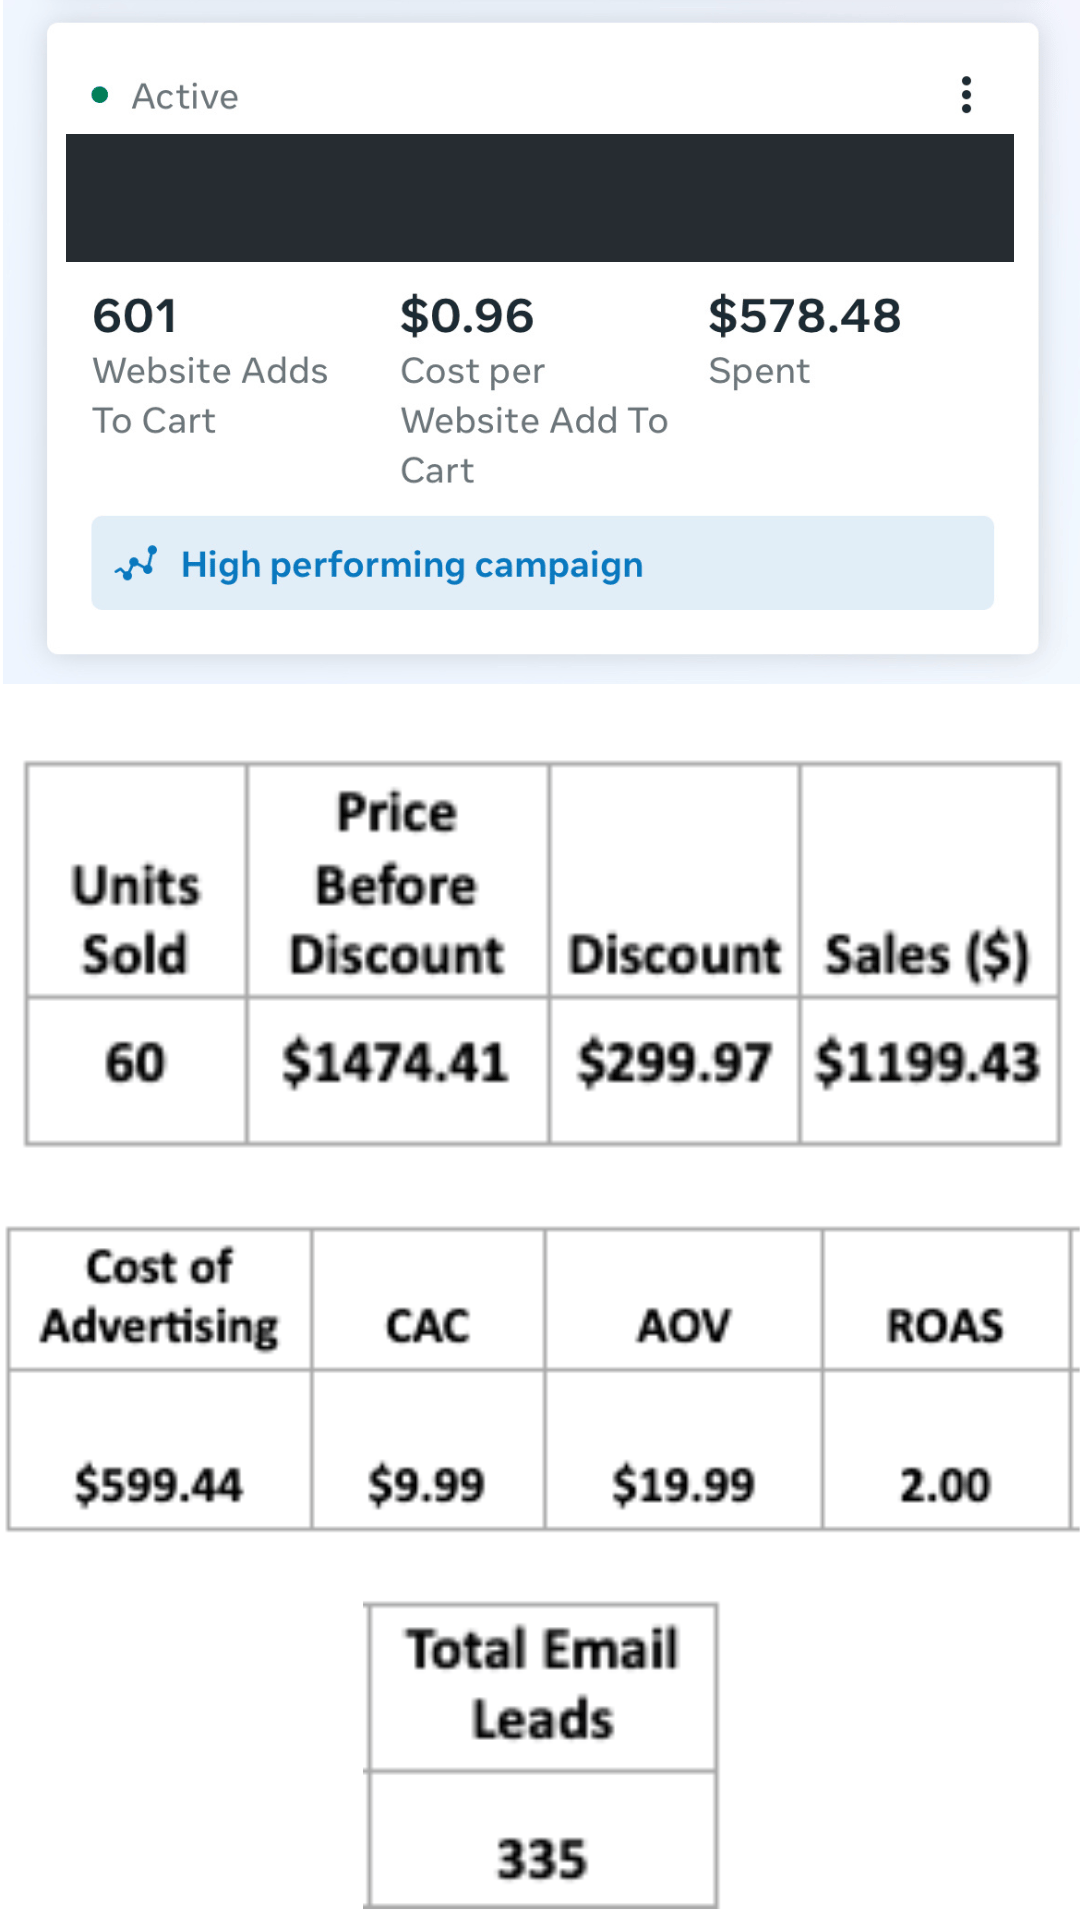Click the Active status label
The height and width of the screenshot is (1920, 1080).
point(185,97)
